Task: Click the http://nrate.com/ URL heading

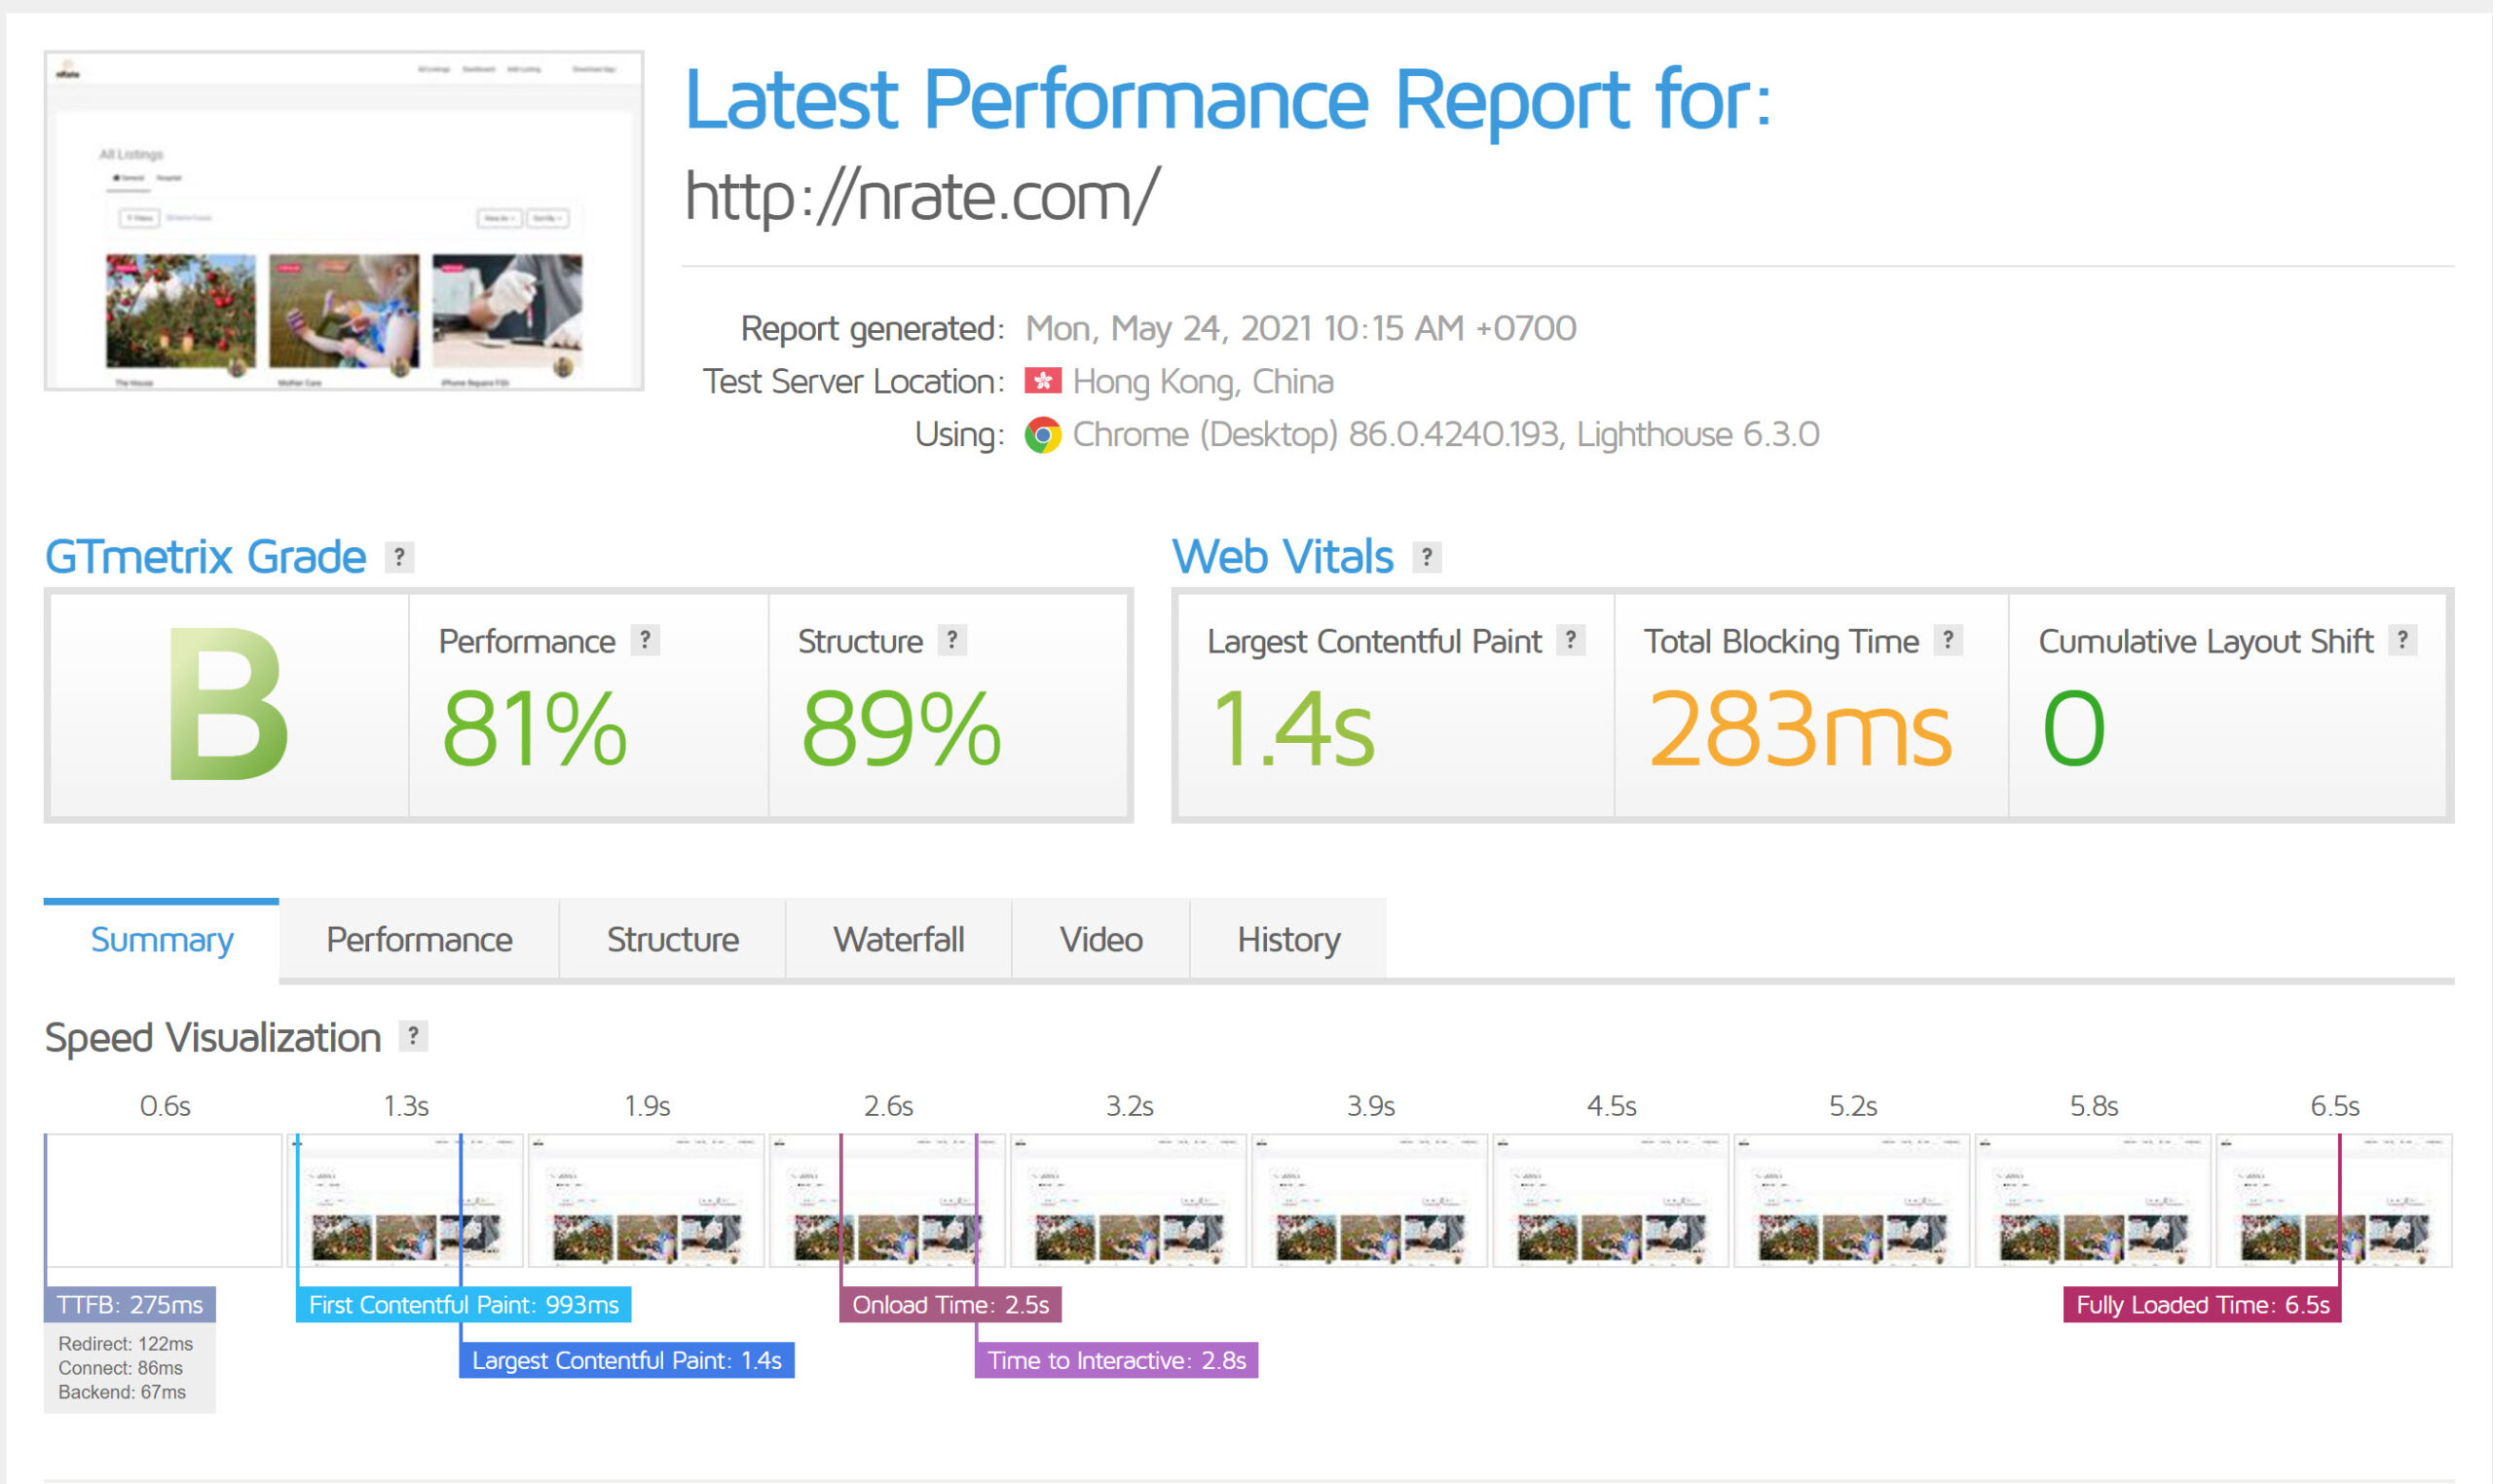Action: 921,196
